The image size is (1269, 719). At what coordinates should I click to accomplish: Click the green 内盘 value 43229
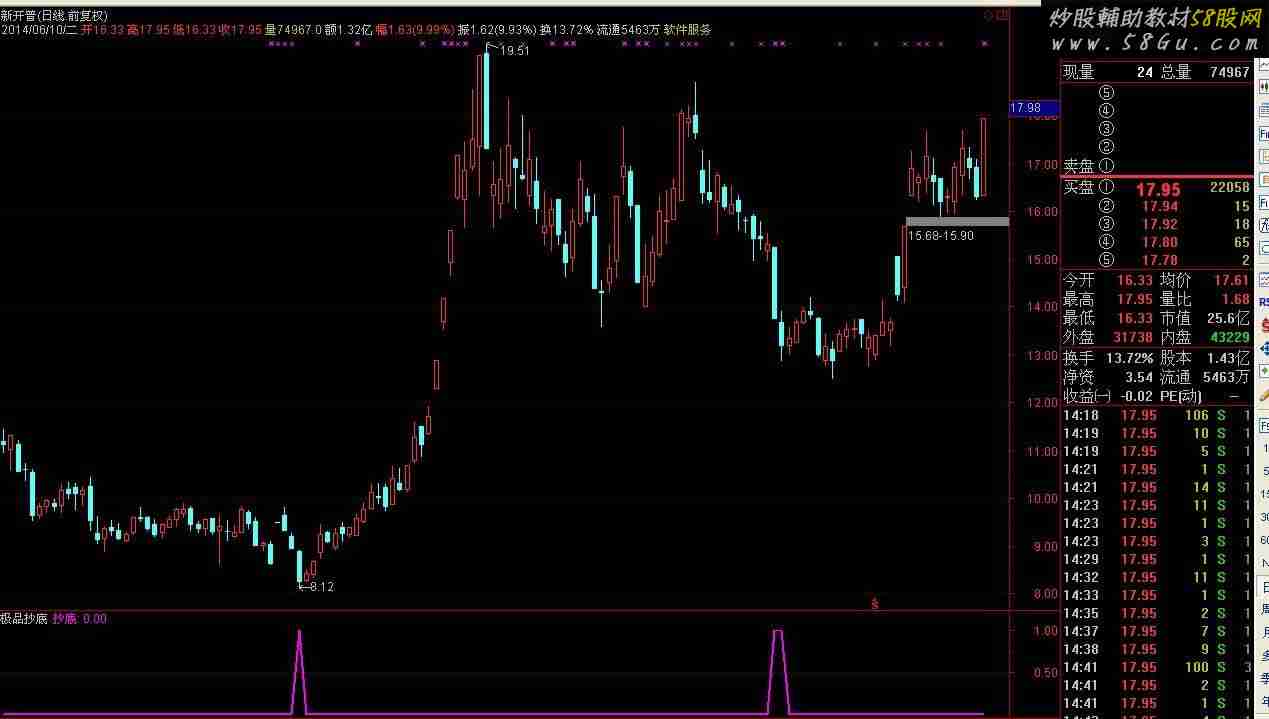click(x=1228, y=338)
